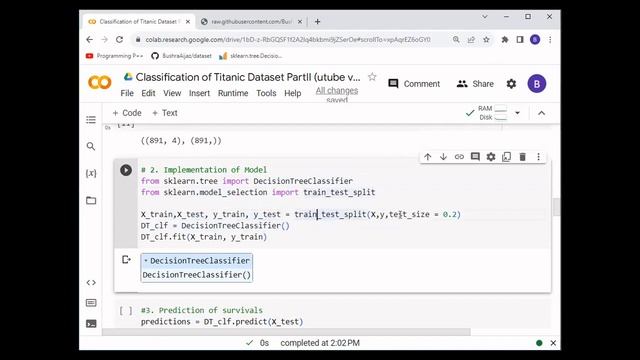Copy link to cell icon
Viewport: 640px width, 360px height.
point(459,157)
